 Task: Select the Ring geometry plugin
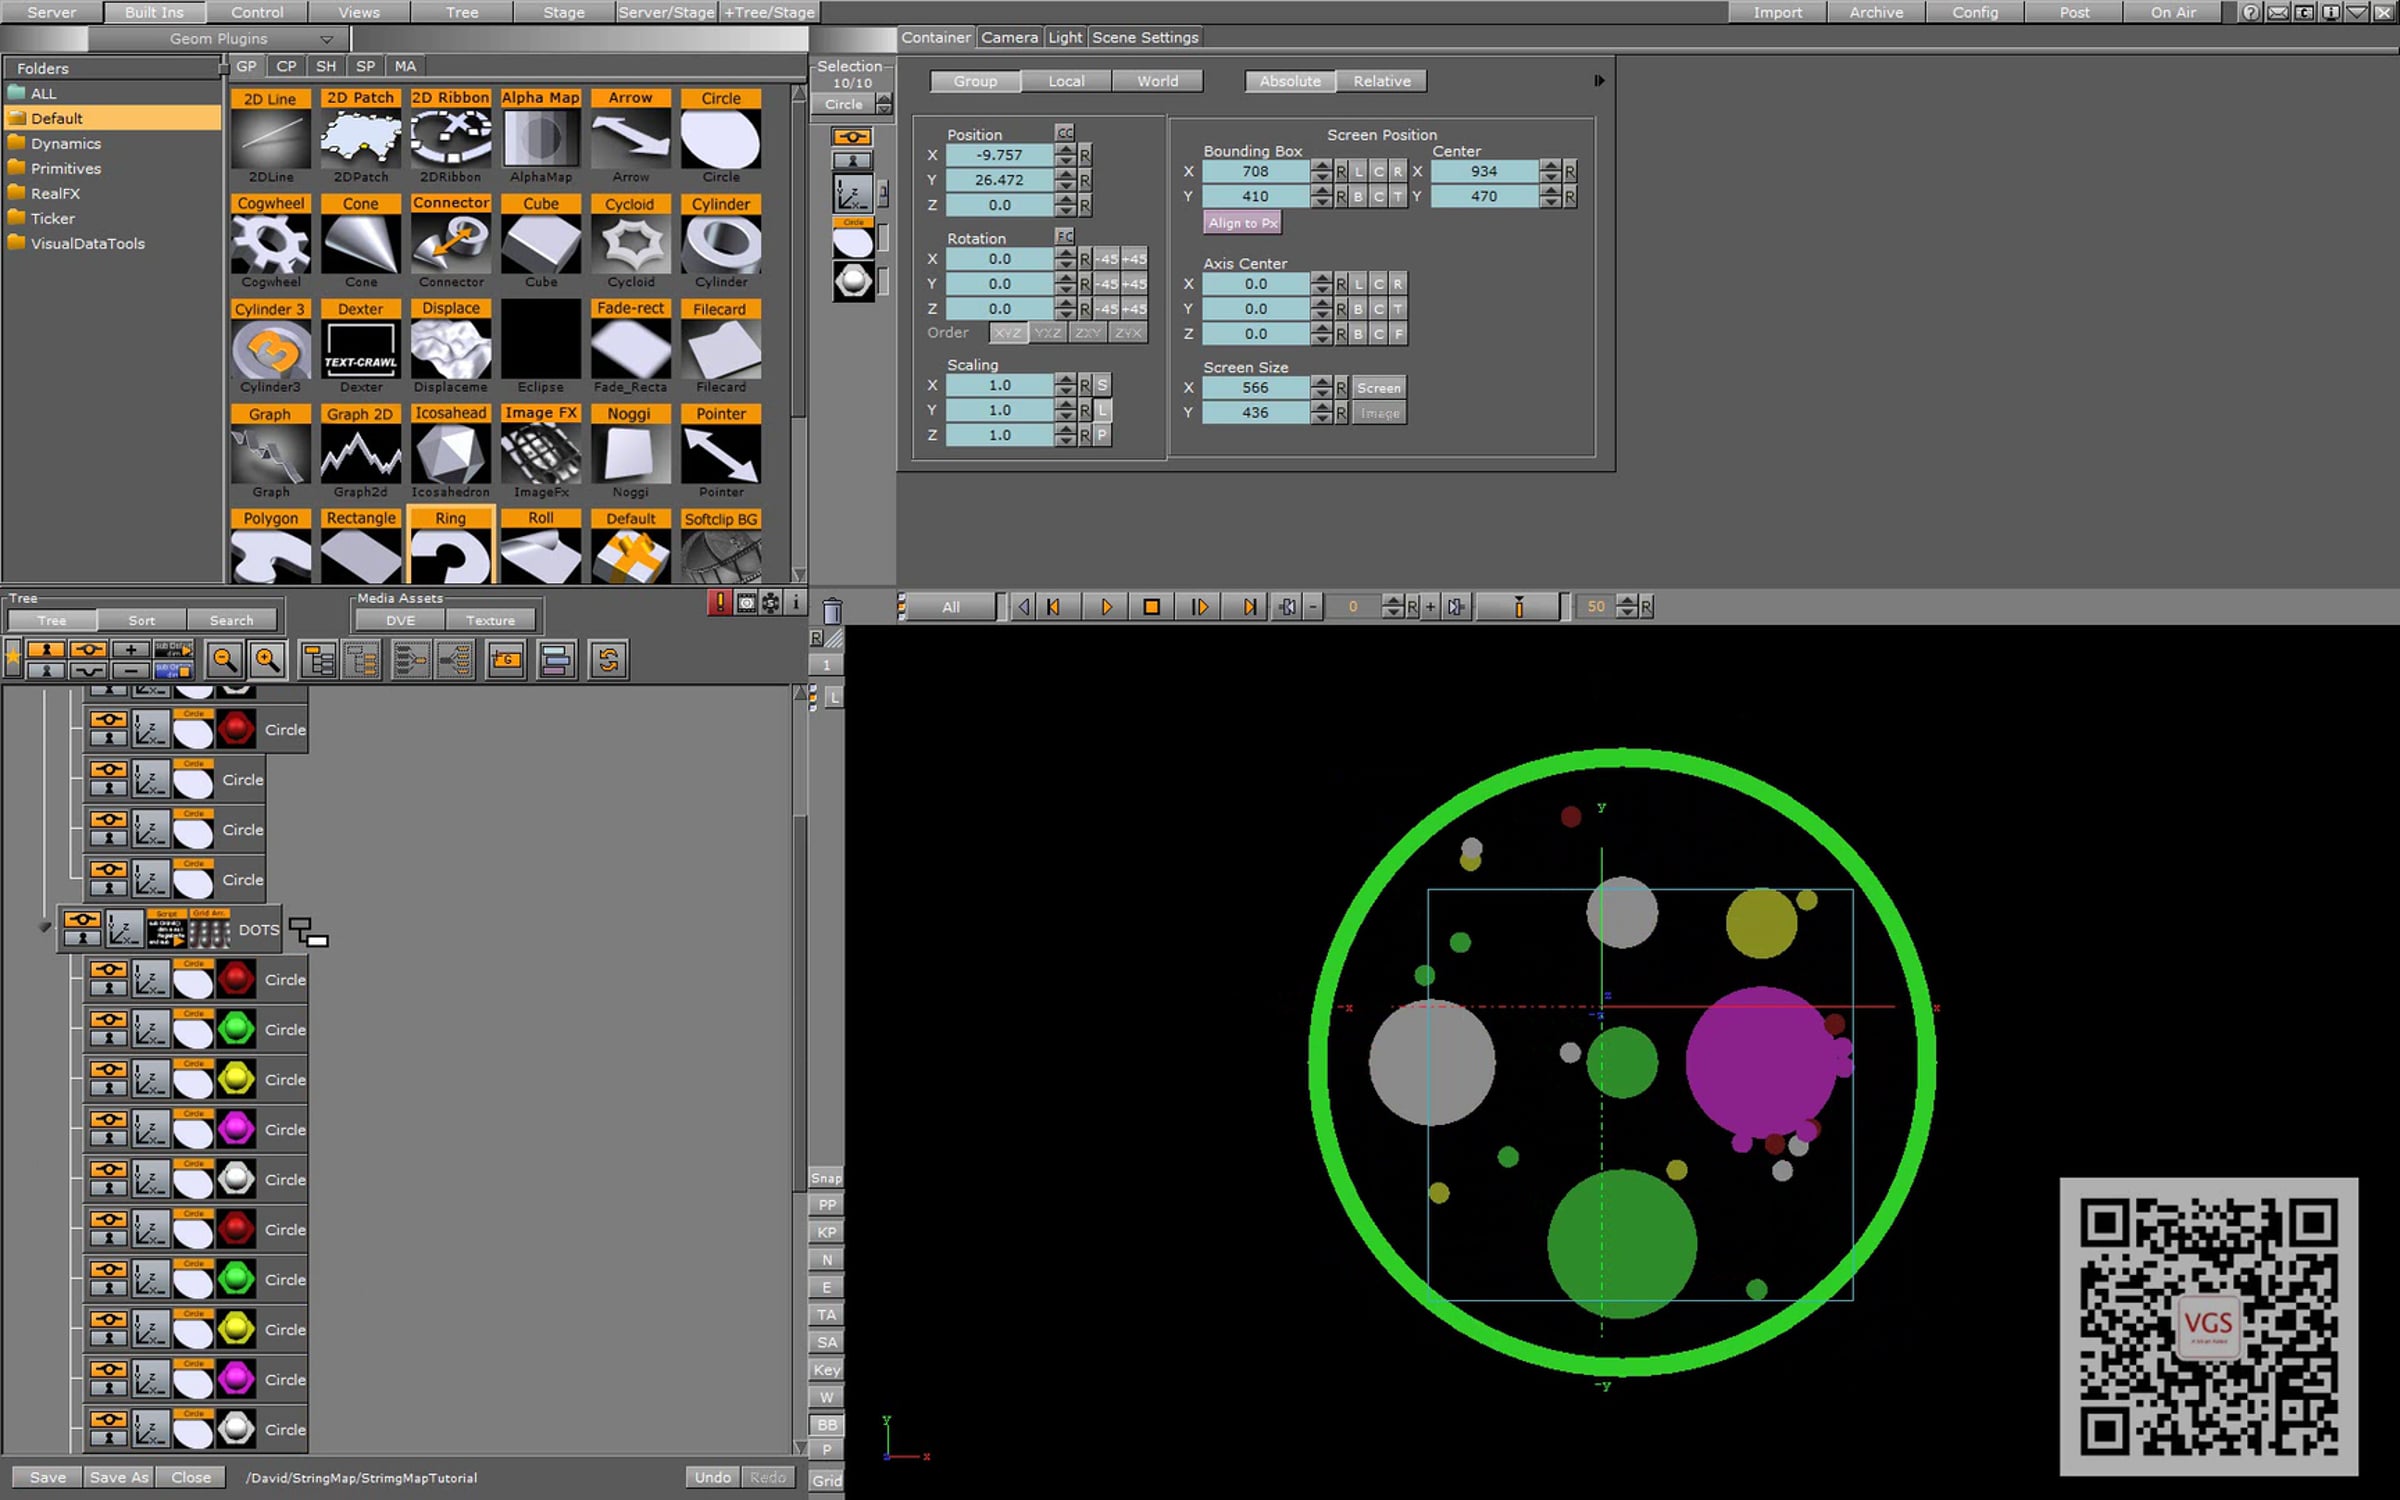(x=450, y=546)
